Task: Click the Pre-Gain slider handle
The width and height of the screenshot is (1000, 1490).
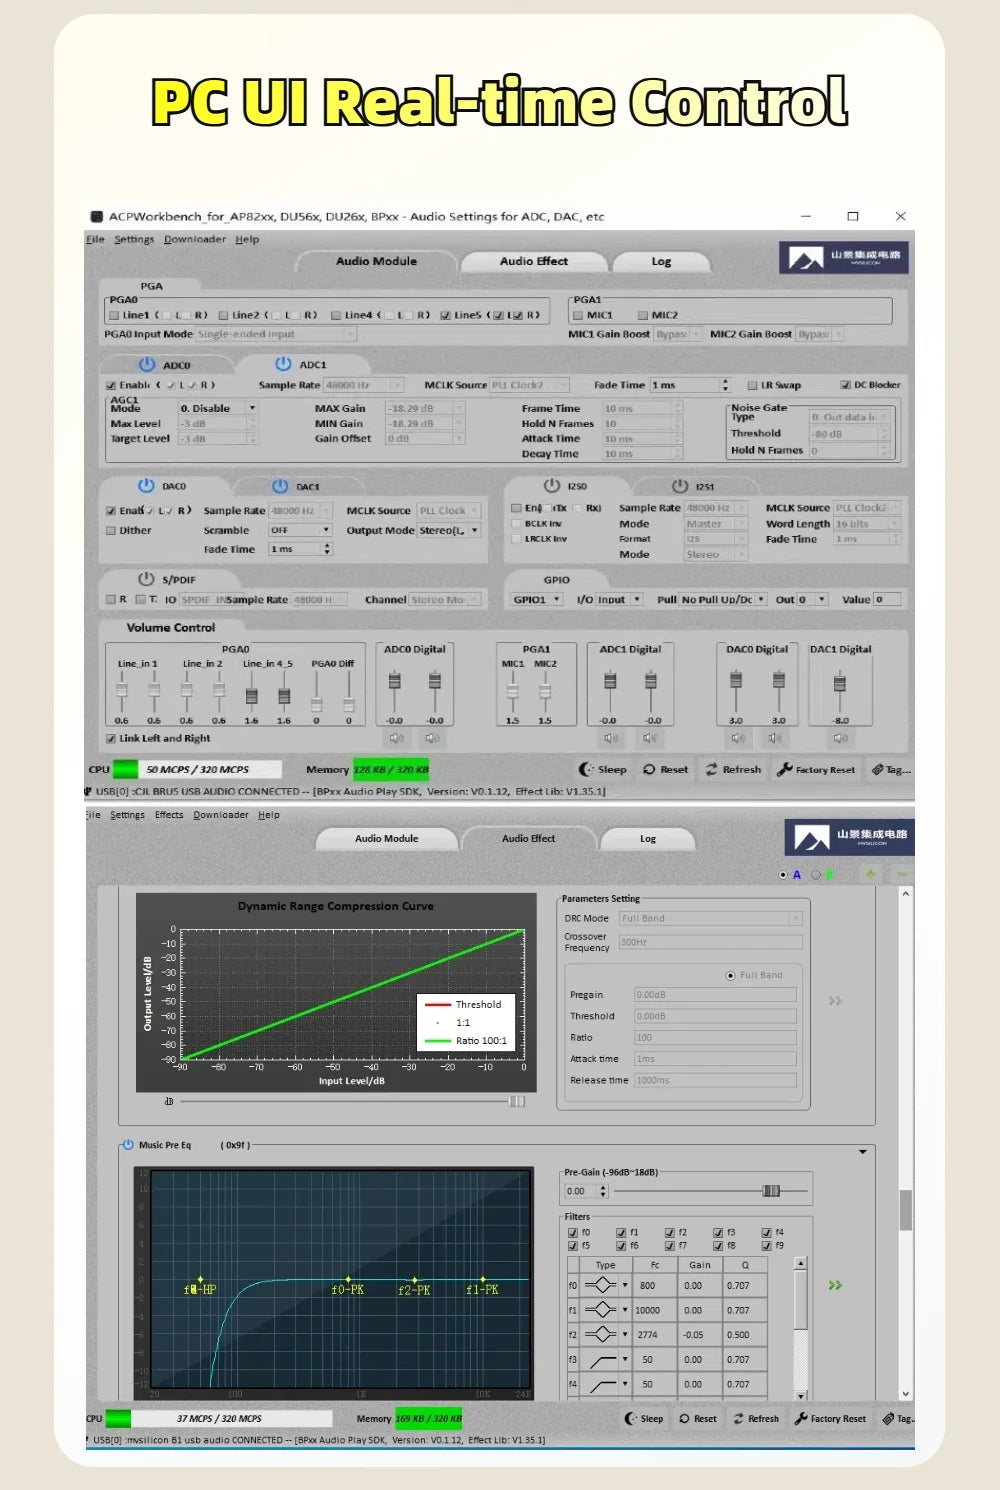Action: [x=771, y=1190]
